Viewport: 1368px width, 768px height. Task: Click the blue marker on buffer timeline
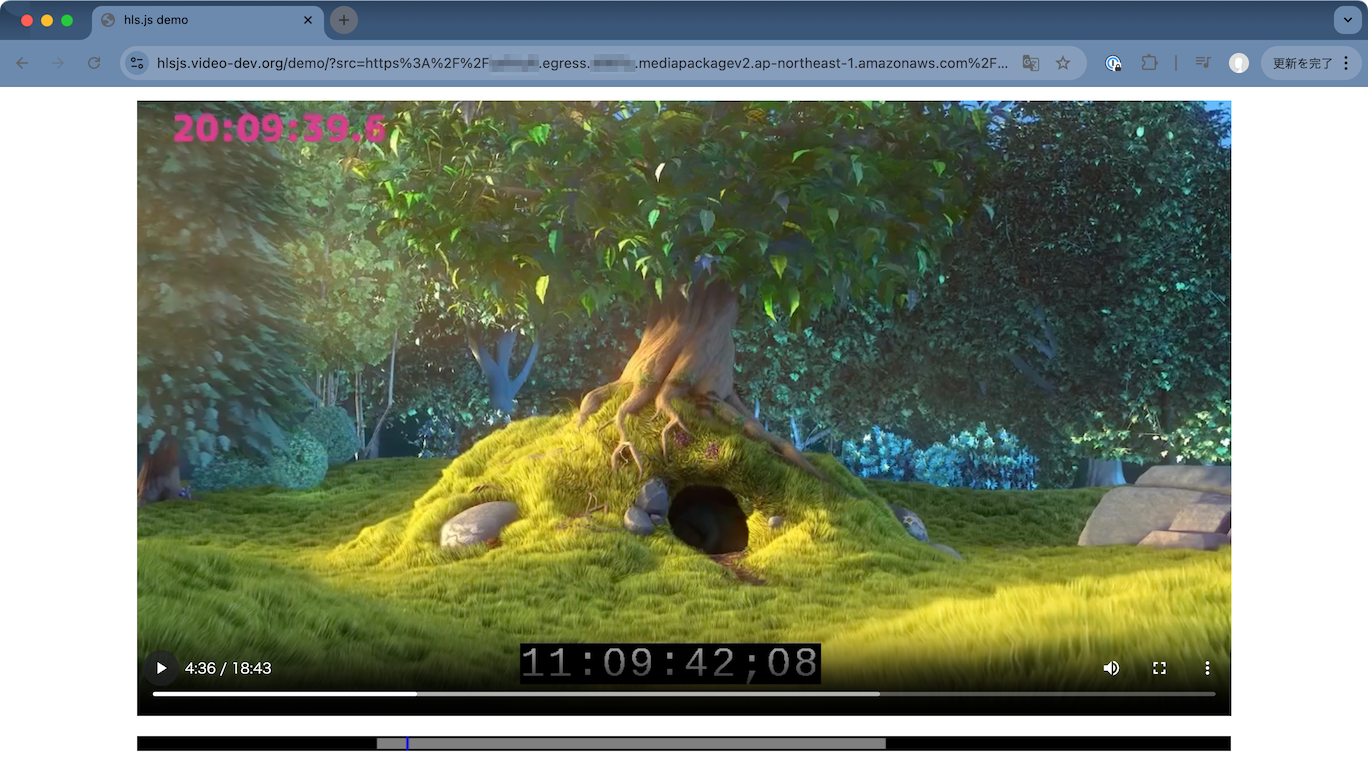pos(407,743)
